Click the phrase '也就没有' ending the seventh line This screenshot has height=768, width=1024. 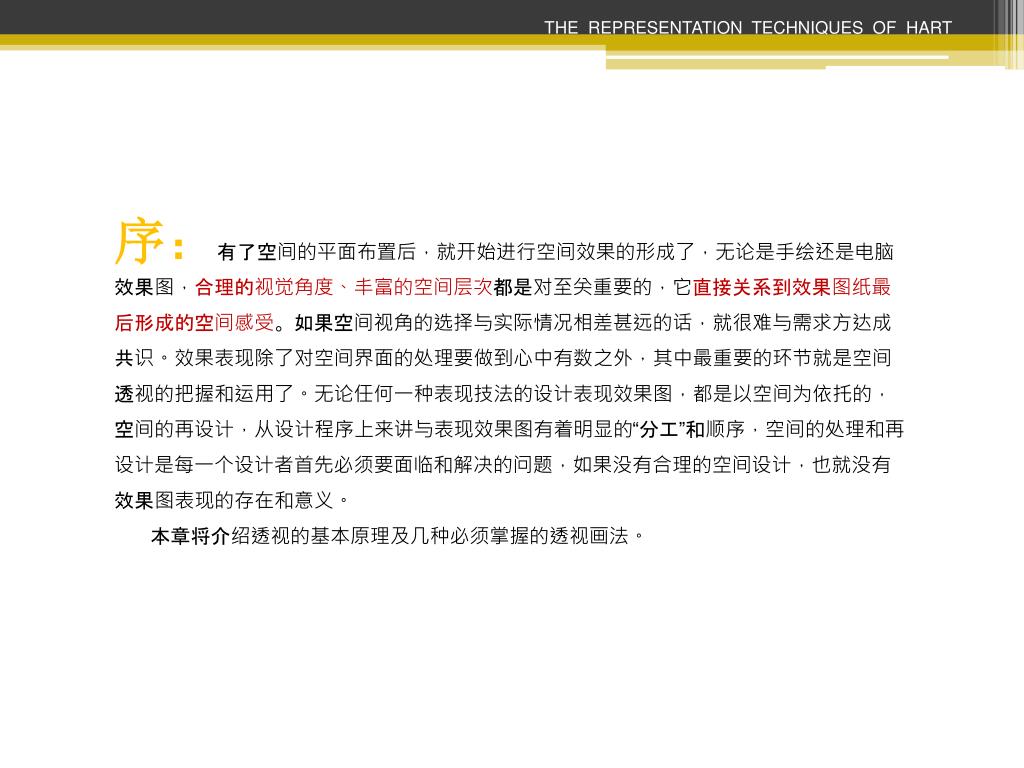tap(852, 465)
